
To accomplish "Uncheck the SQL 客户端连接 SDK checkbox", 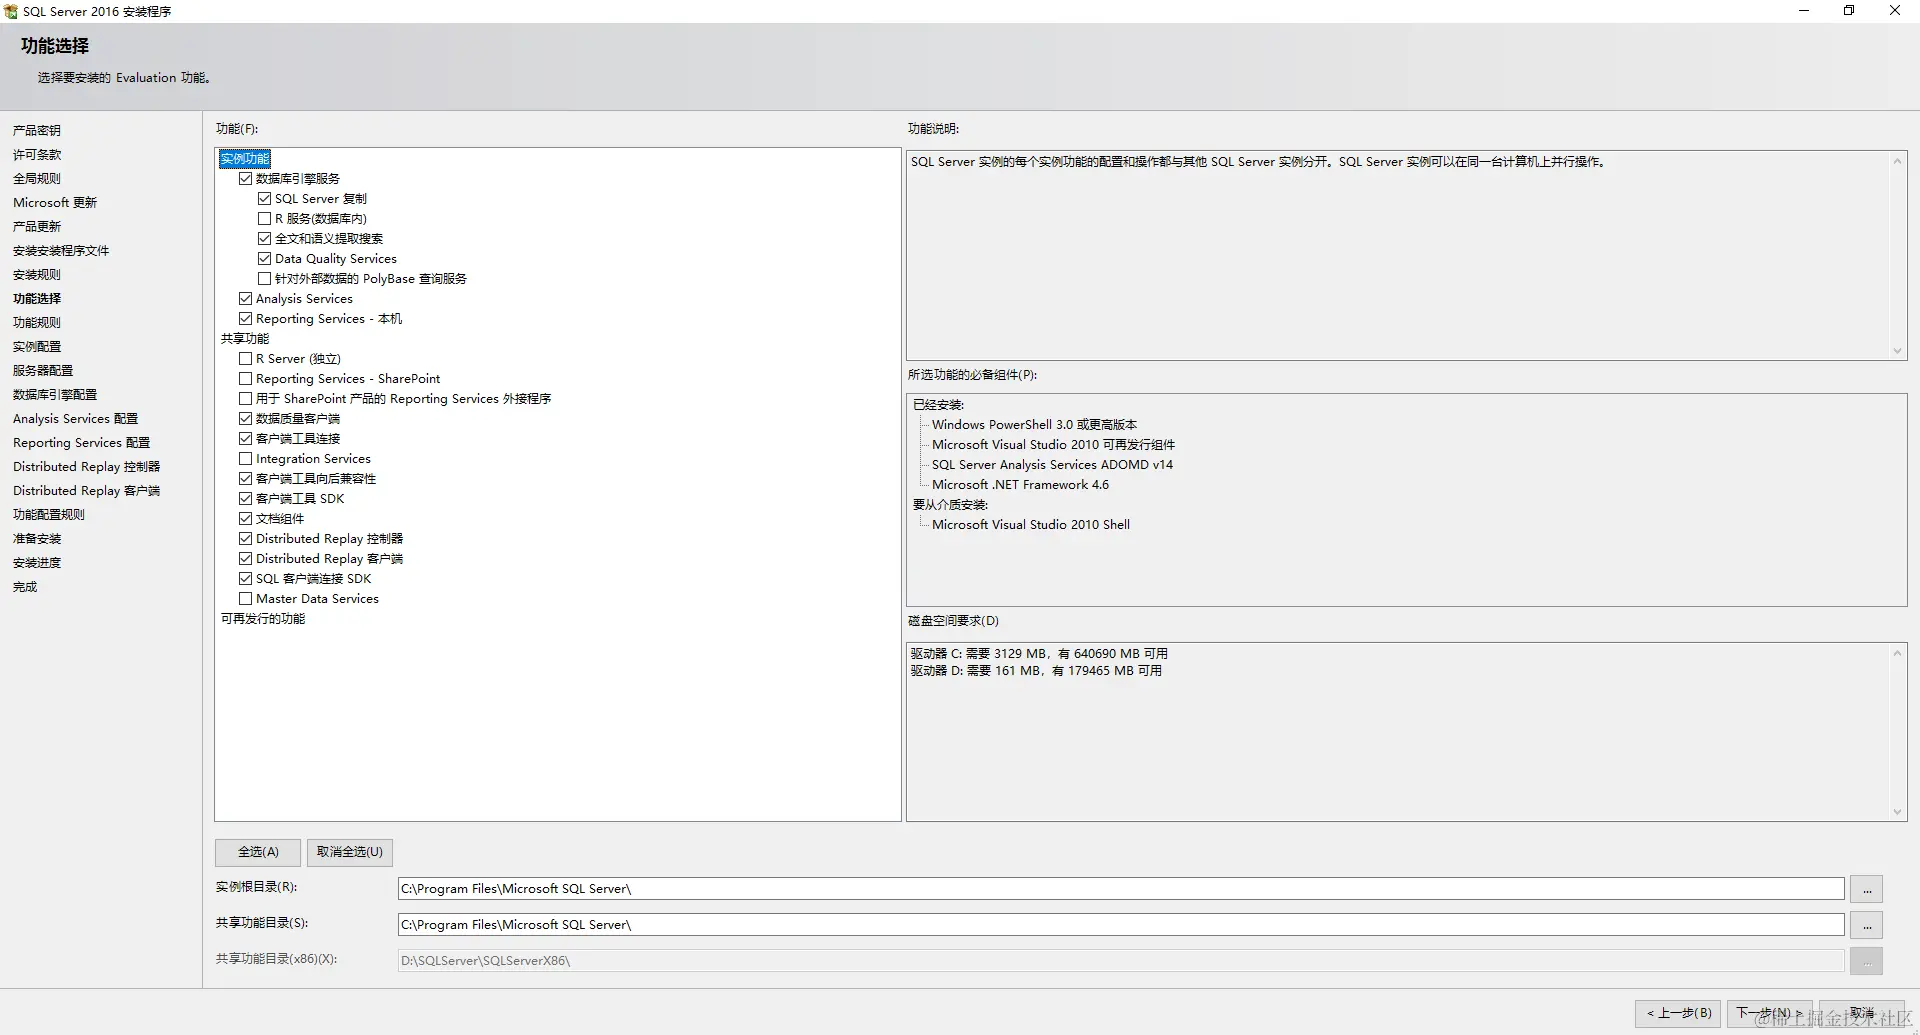I will tap(245, 579).
